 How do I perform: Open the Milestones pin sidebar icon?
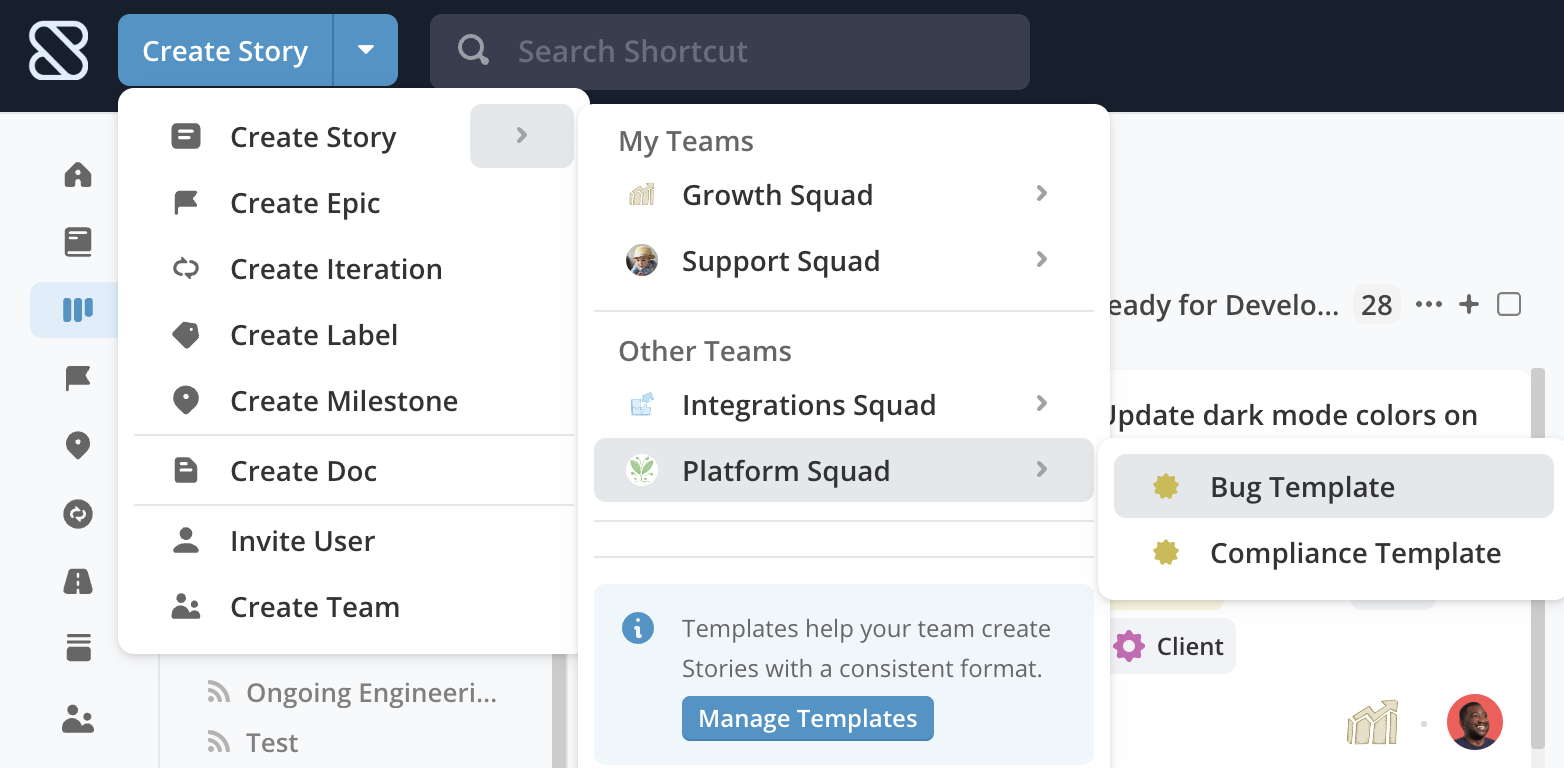tap(78, 446)
